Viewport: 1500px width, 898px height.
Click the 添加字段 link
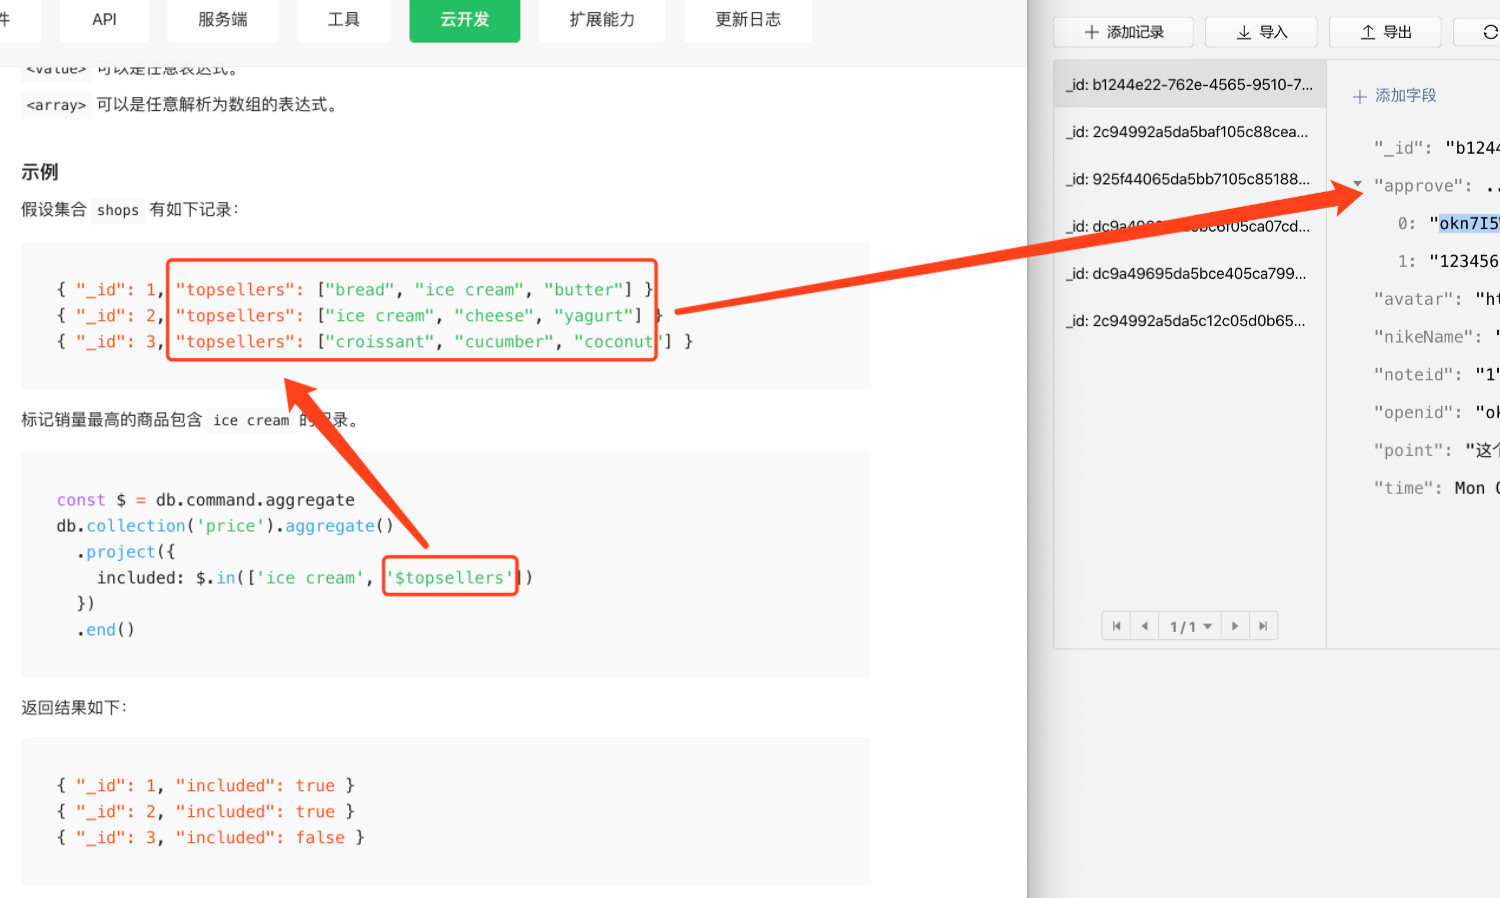1394,96
